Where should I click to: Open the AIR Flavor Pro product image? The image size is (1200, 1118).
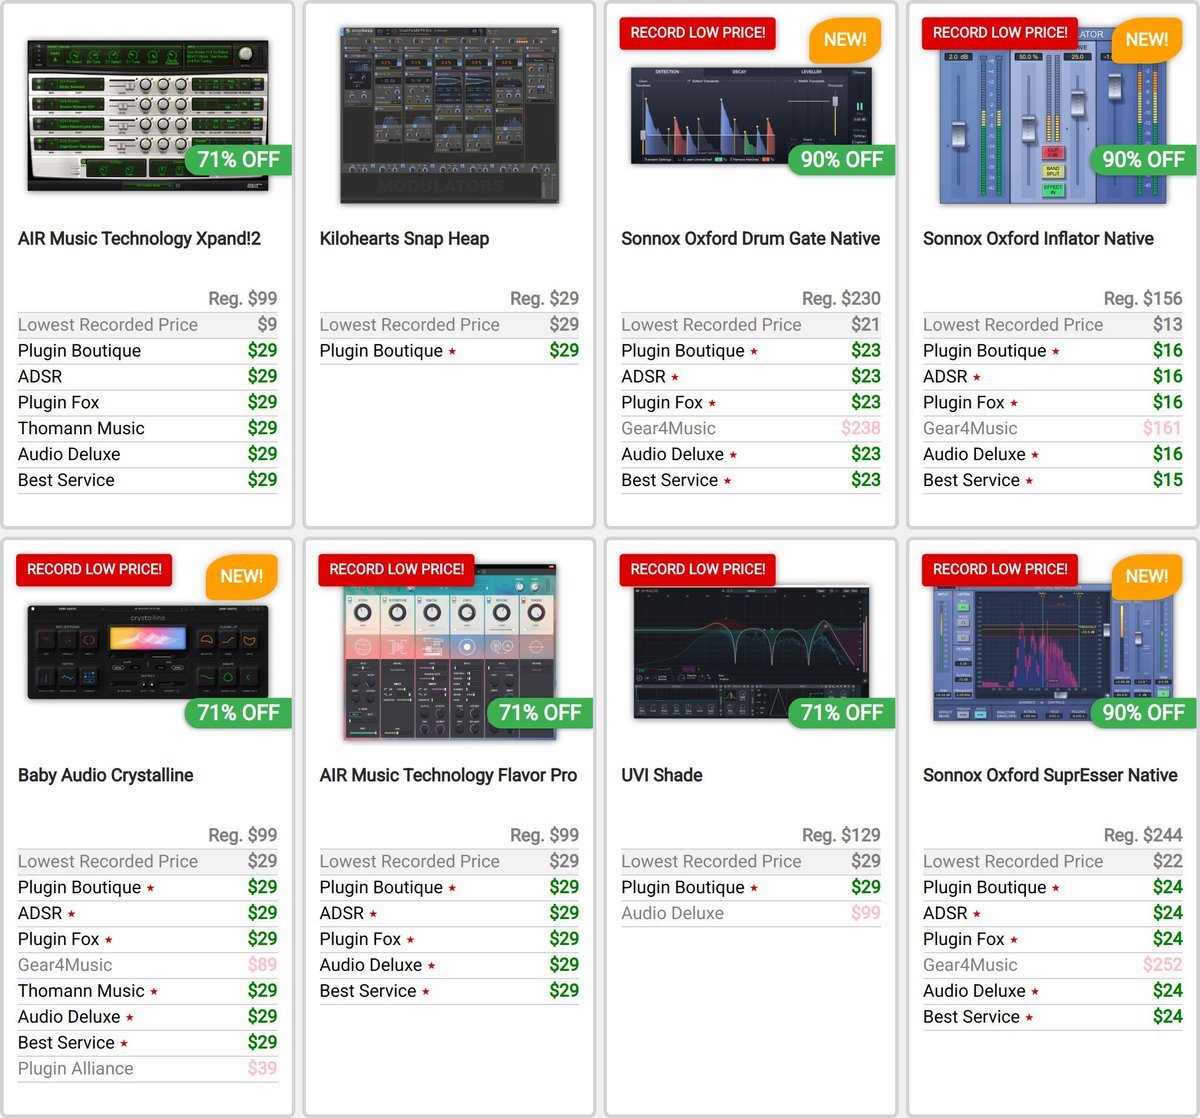(450, 654)
